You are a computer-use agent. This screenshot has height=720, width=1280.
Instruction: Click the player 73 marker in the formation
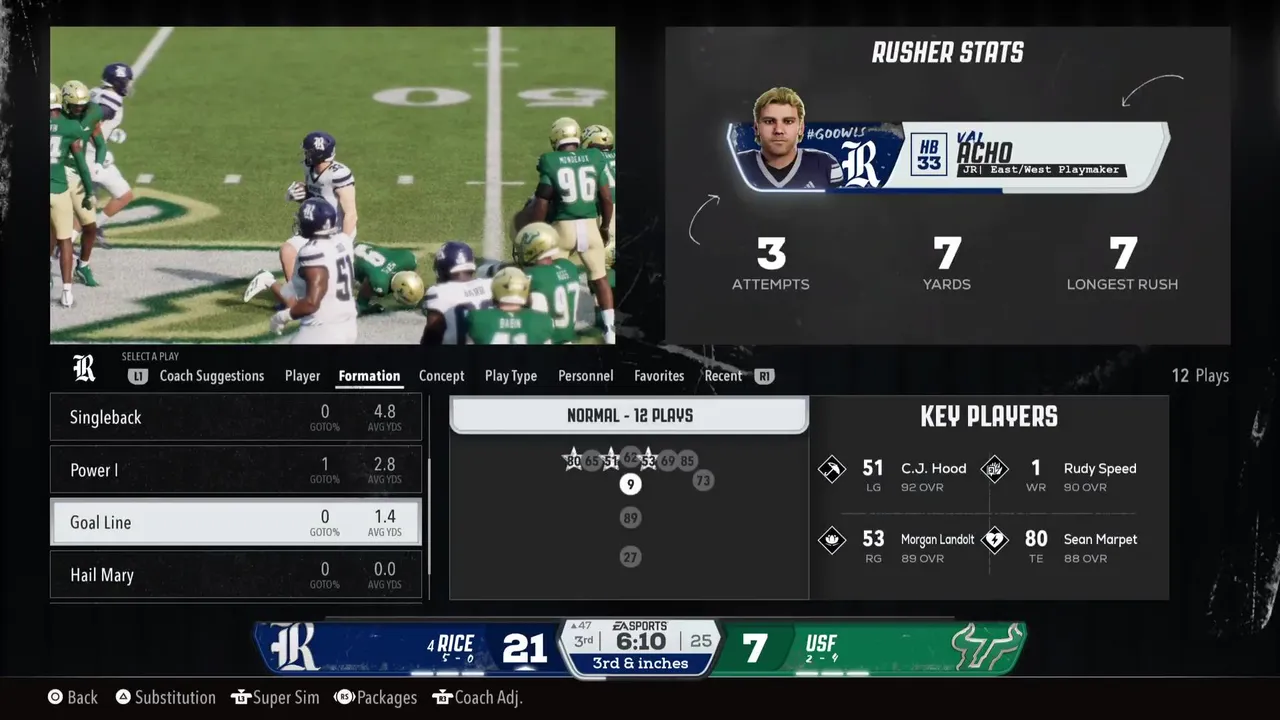click(x=703, y=481)
